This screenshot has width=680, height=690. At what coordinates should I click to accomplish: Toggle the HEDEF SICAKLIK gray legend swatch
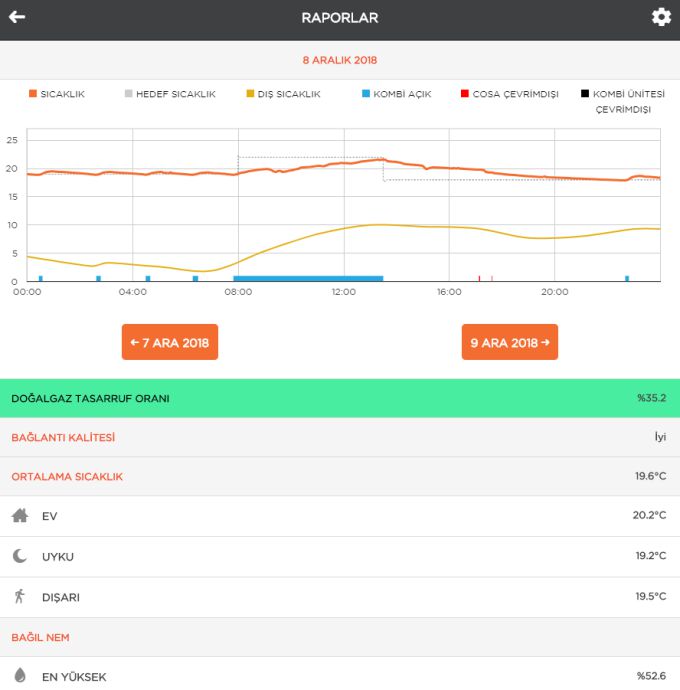coord(128,93)
